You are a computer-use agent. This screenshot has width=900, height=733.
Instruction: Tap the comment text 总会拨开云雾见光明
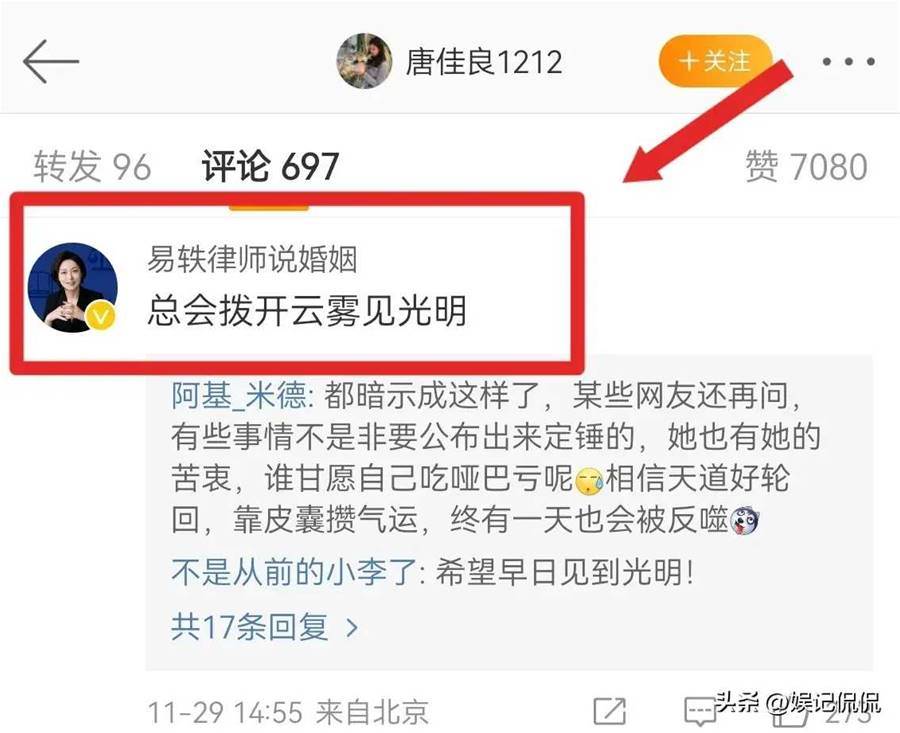coord(307,310)
